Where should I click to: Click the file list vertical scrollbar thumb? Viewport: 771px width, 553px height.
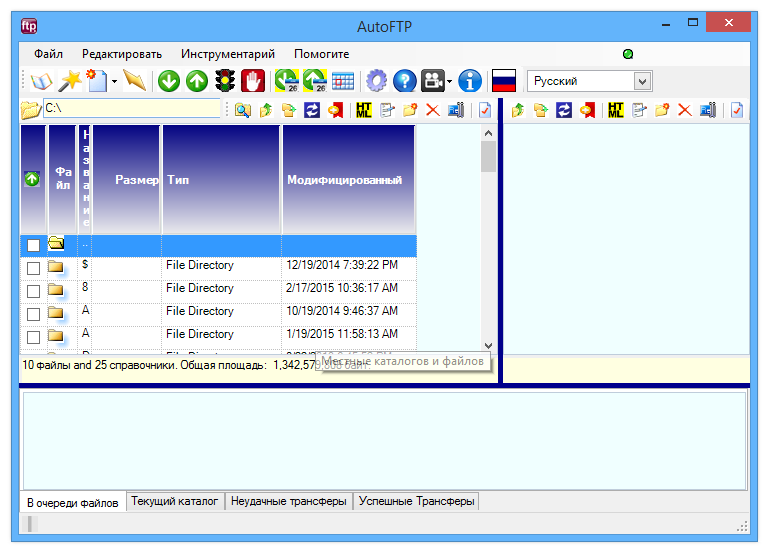click(488, 156)
